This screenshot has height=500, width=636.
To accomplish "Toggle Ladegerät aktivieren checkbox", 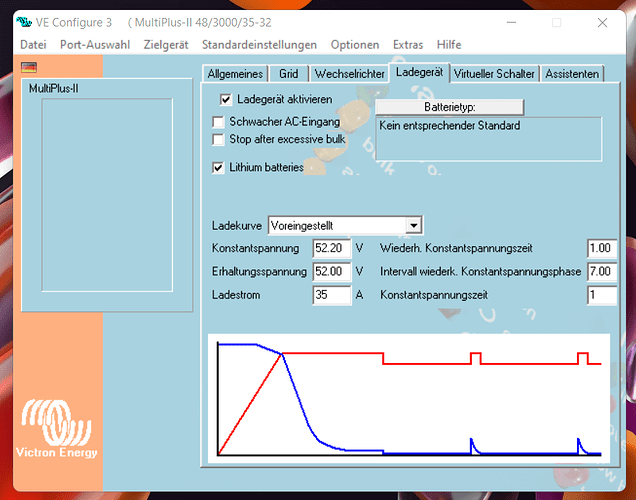I will tap(226, 99).
